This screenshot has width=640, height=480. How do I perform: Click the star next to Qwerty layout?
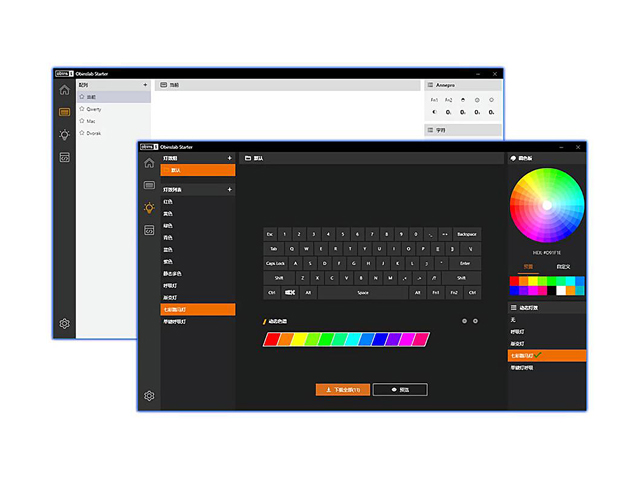[81, 109]
